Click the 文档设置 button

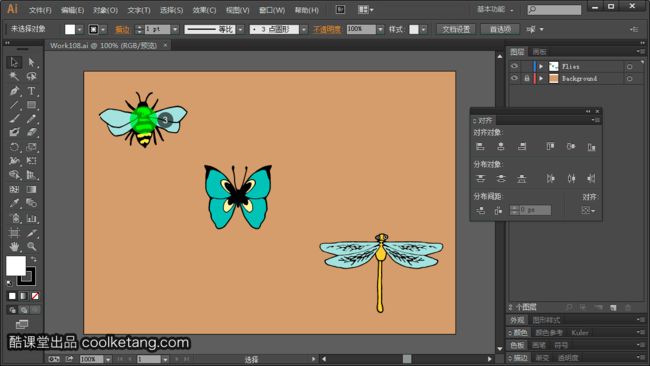[x=456, y=29]
